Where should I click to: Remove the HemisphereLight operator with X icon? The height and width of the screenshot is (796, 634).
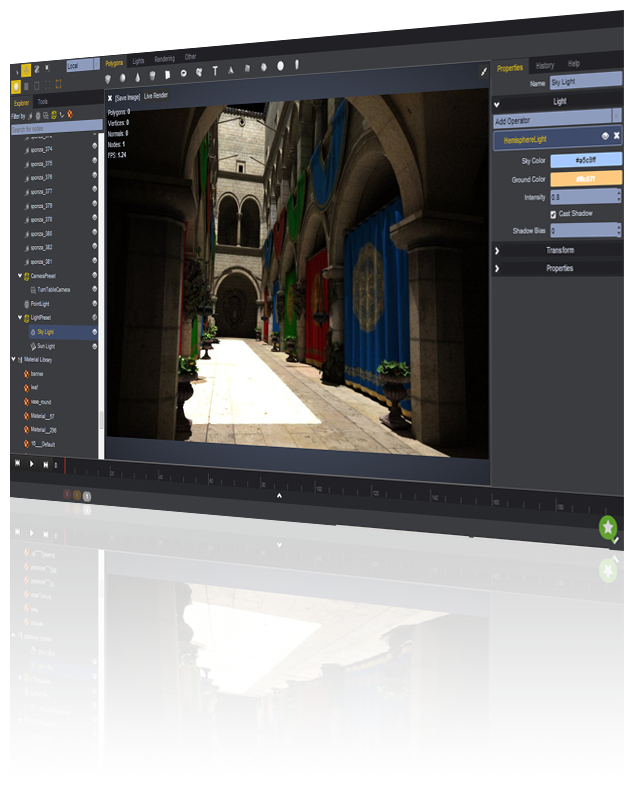point(617,136)
